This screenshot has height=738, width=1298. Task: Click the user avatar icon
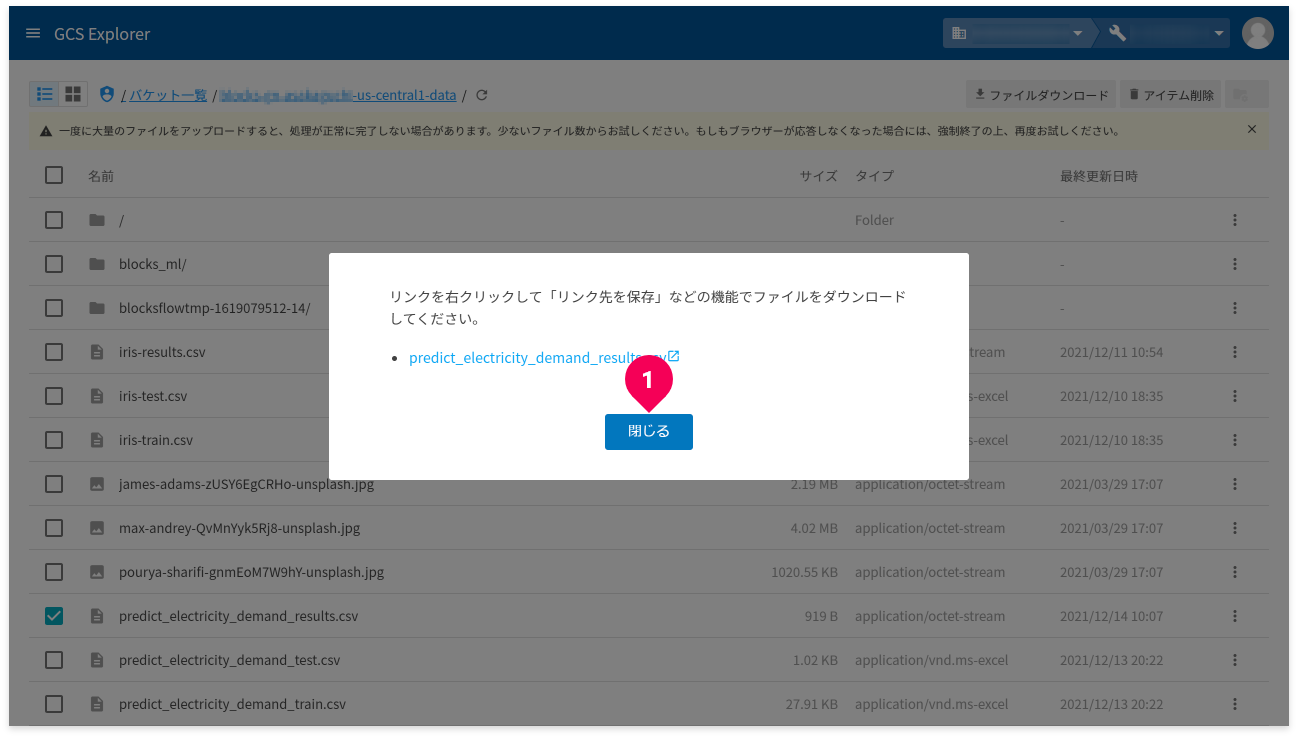pos(1257,33)
